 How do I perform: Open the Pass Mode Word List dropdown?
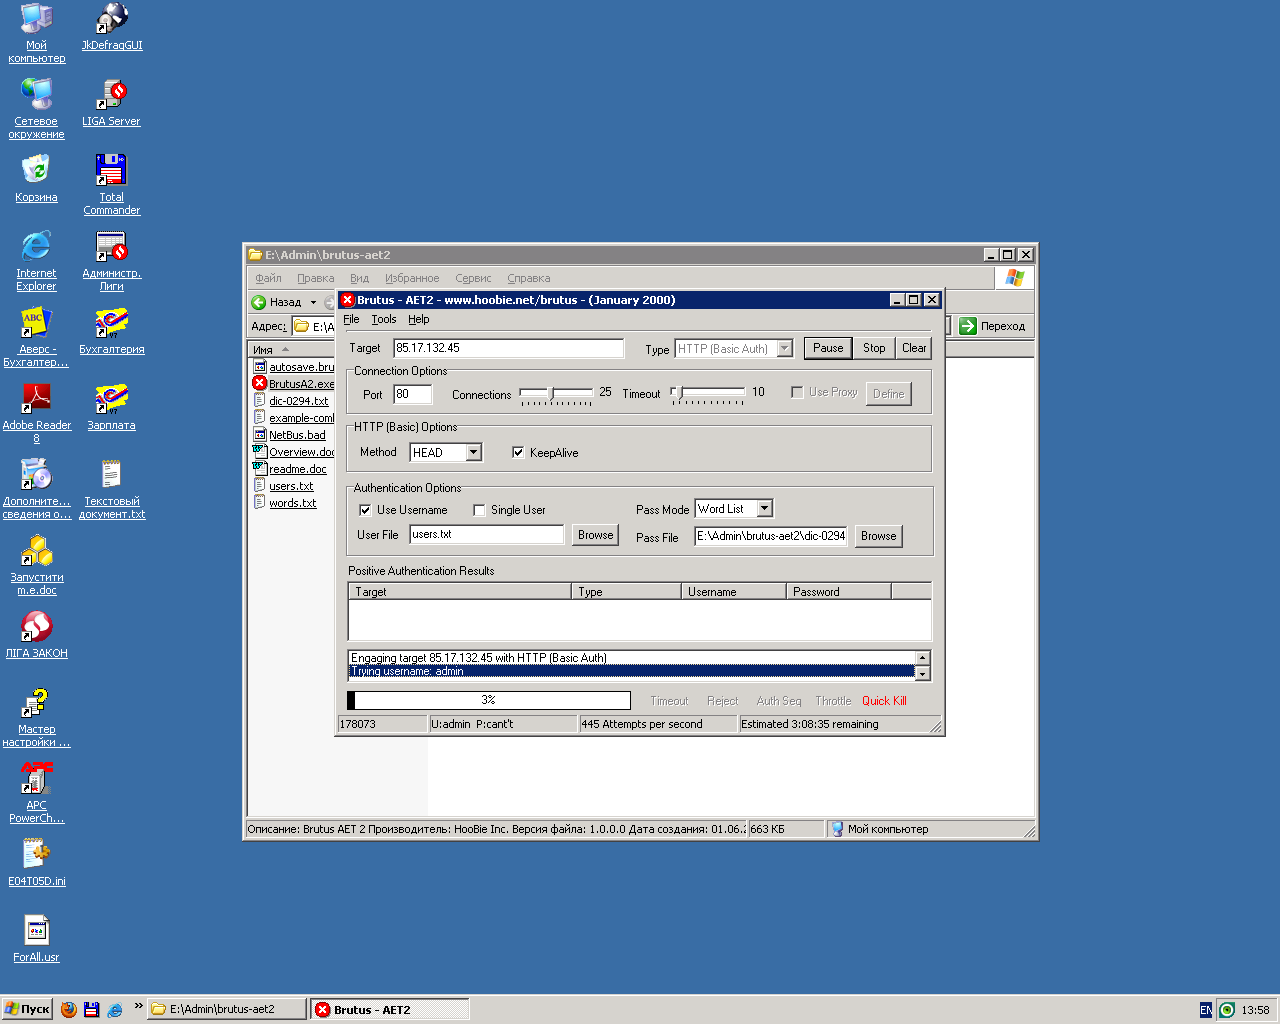tap(765, 509)
